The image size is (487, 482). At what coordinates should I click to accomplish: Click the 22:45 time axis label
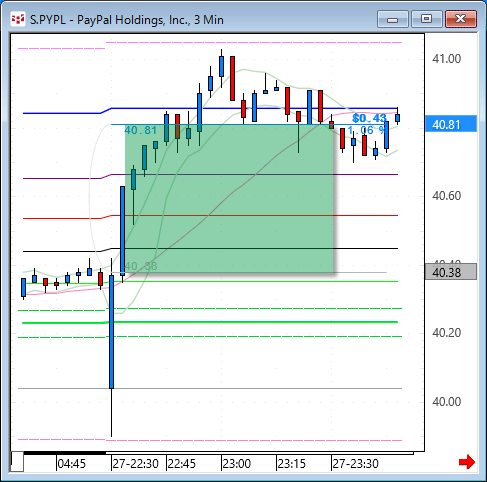tap(182, 464)
